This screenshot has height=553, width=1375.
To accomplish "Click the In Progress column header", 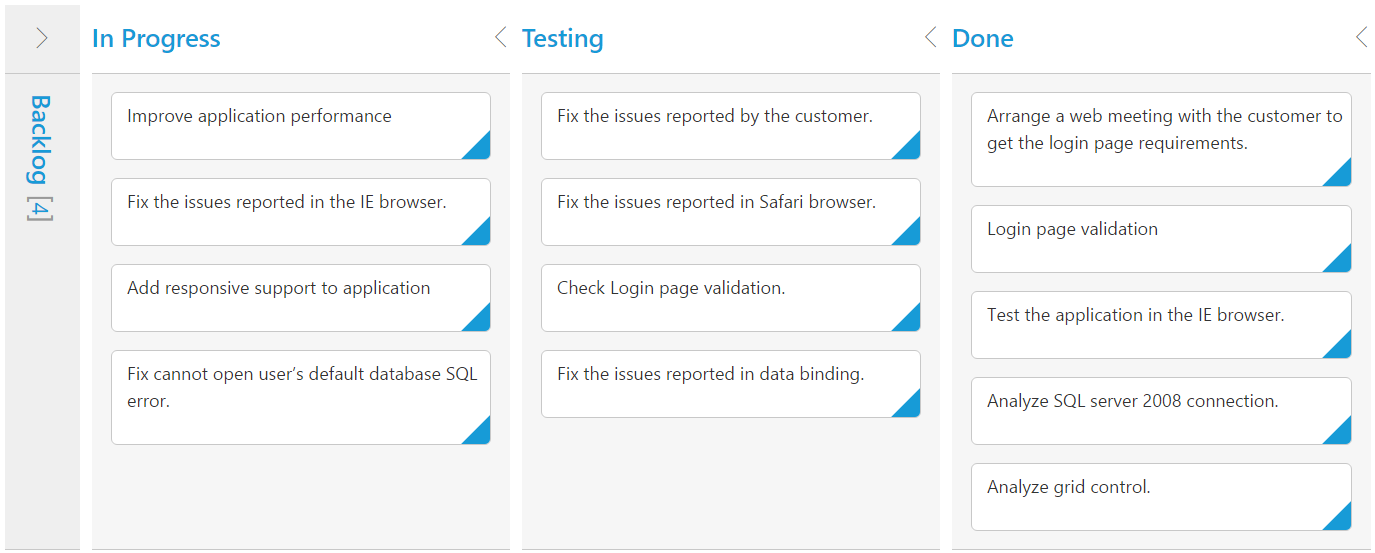I will pyautogui.click(x=156, y=38).
